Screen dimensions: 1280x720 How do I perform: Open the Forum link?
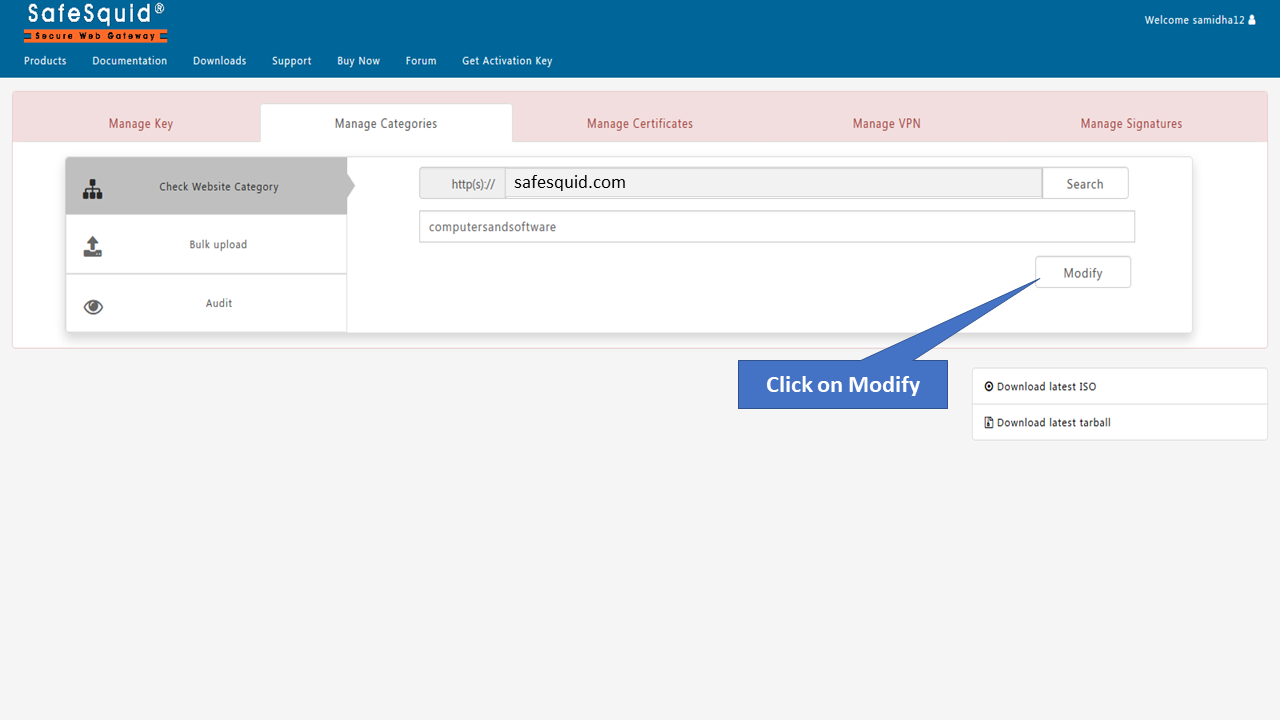[421, 61]
